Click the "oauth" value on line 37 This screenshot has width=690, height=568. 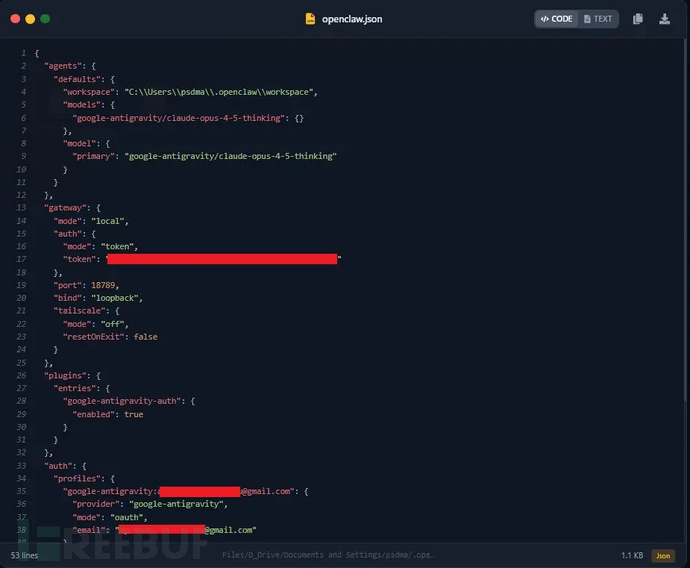pos(127,517)
